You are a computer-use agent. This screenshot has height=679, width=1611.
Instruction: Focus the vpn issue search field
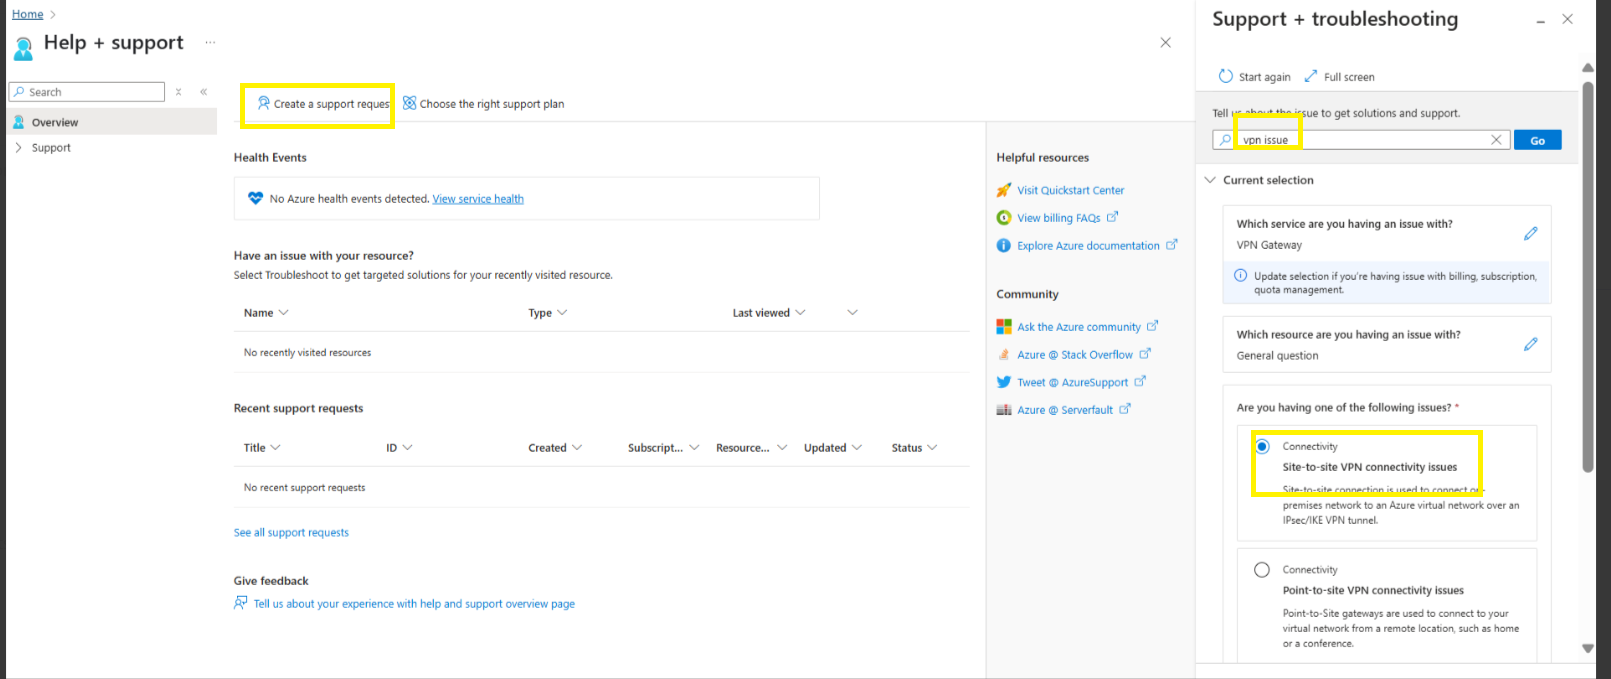point(1361,140)
